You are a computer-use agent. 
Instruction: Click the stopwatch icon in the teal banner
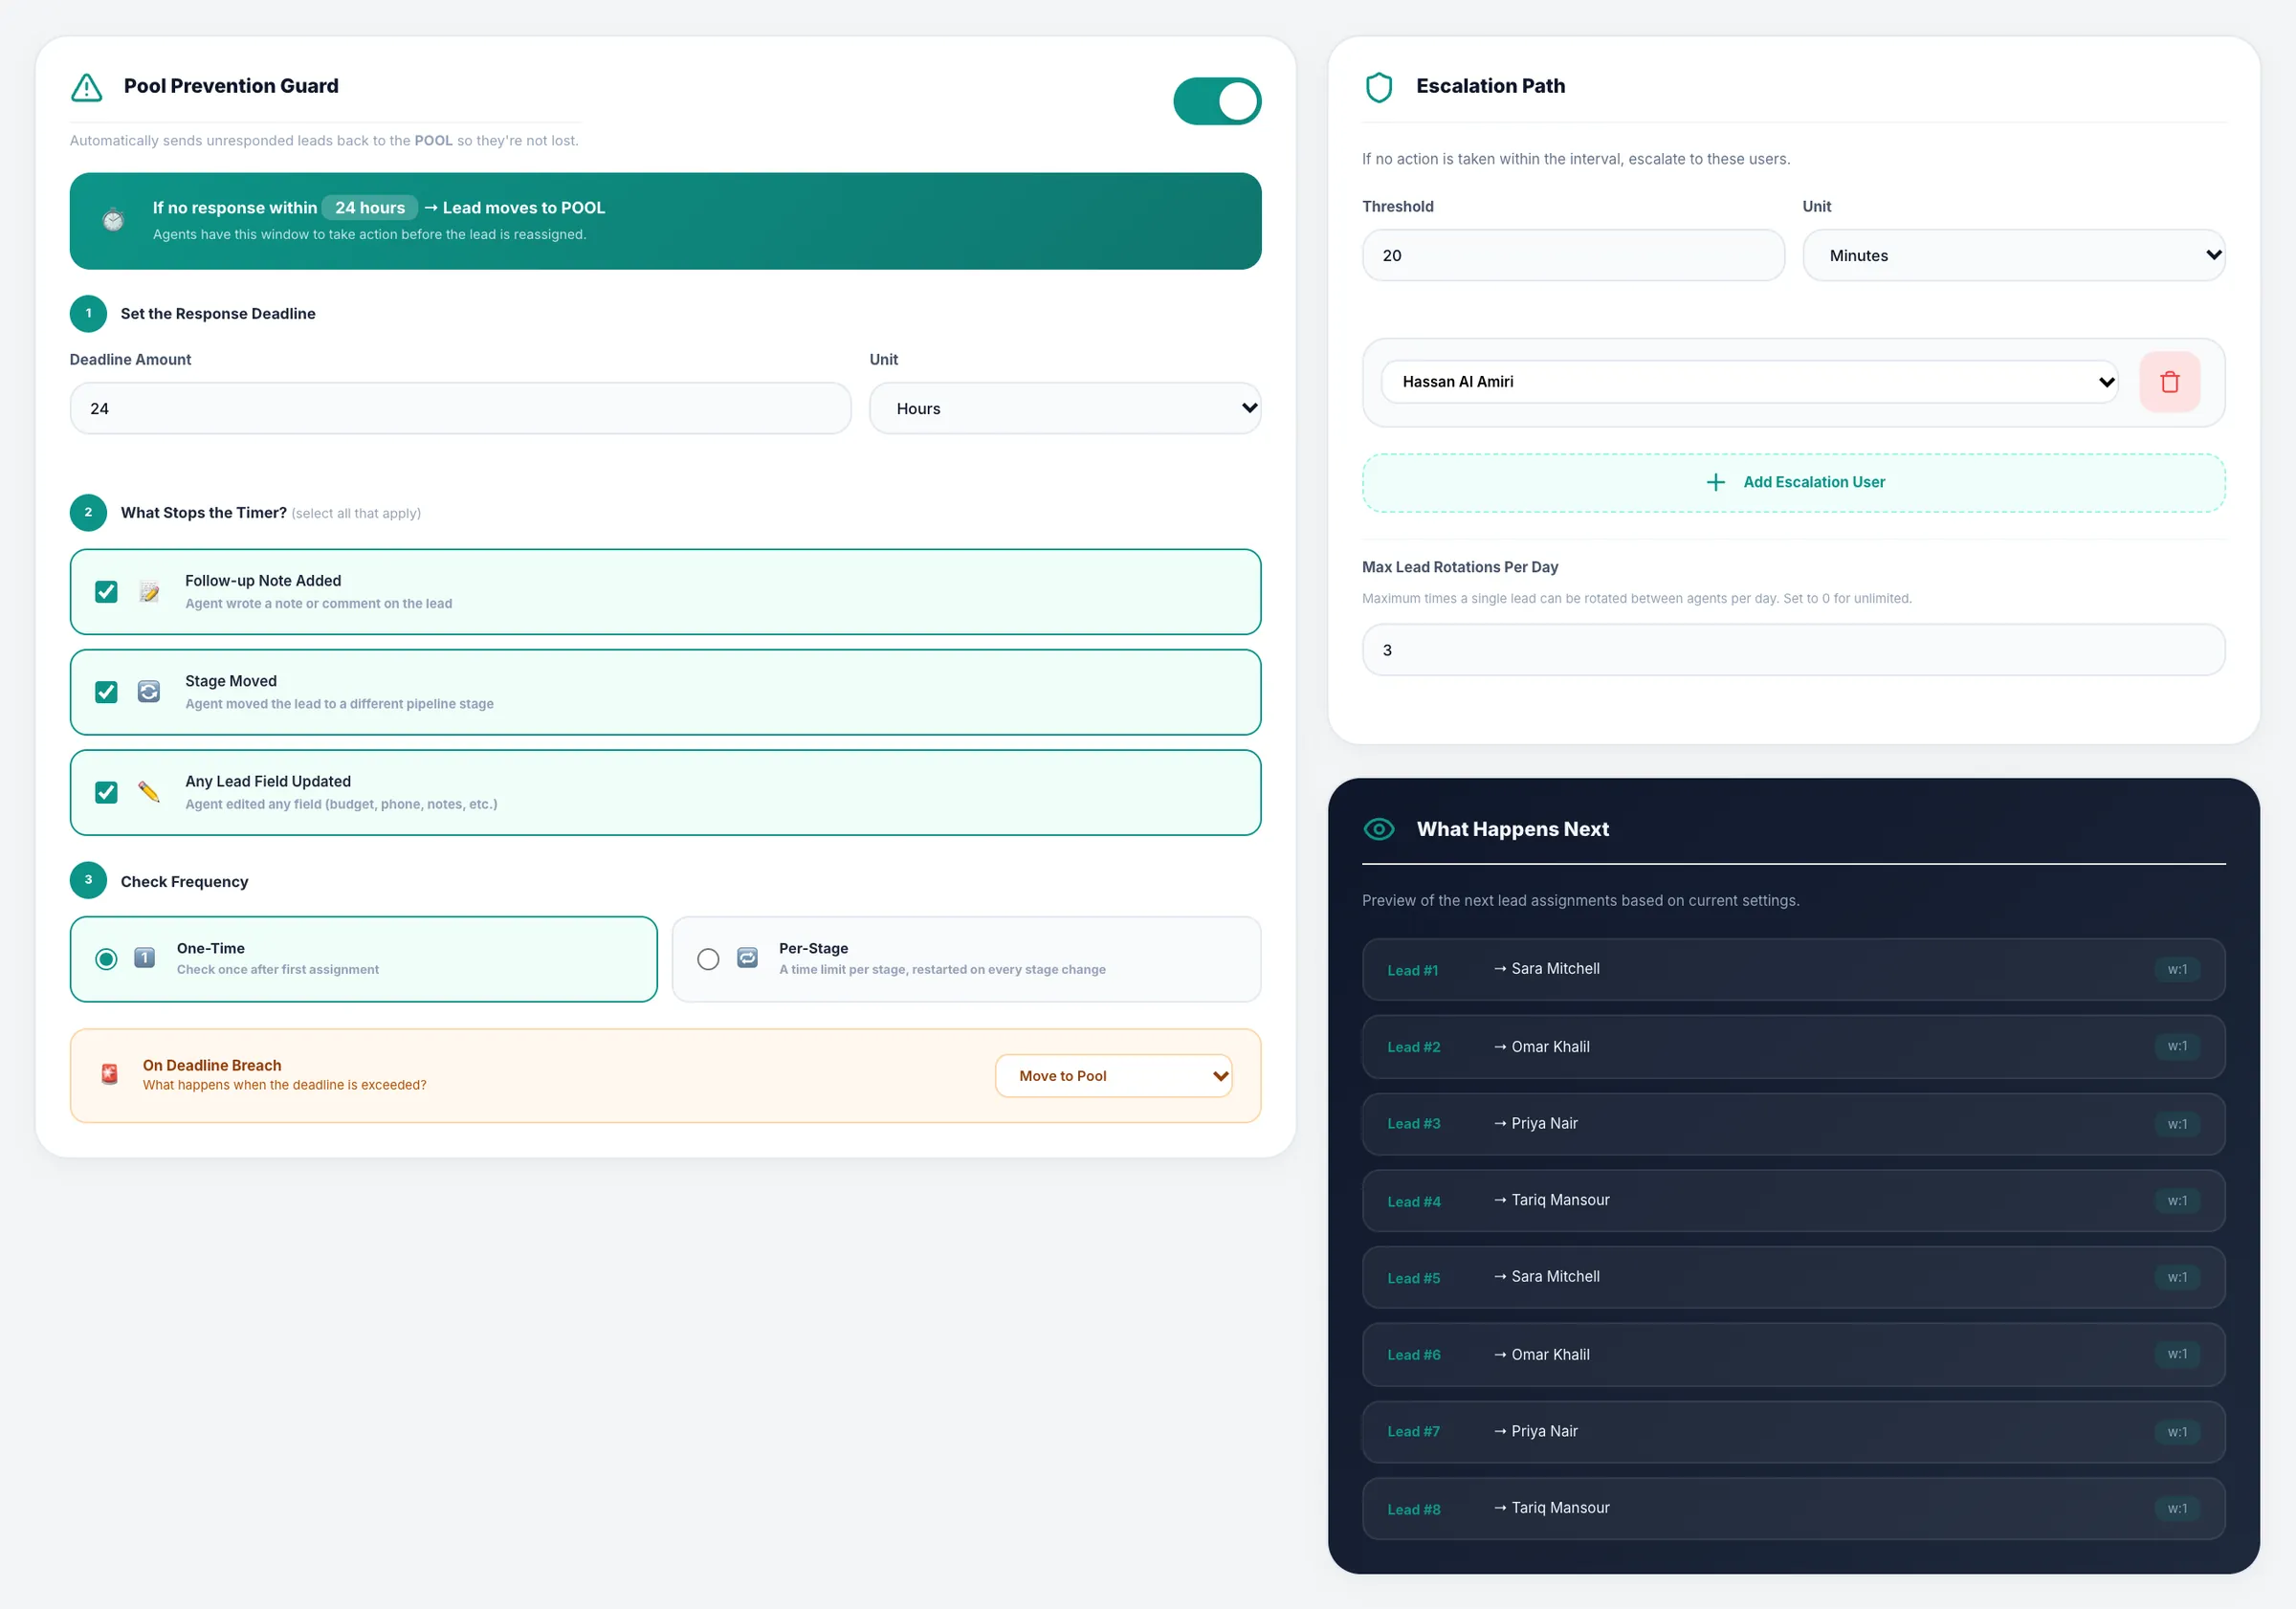[114, 220]
